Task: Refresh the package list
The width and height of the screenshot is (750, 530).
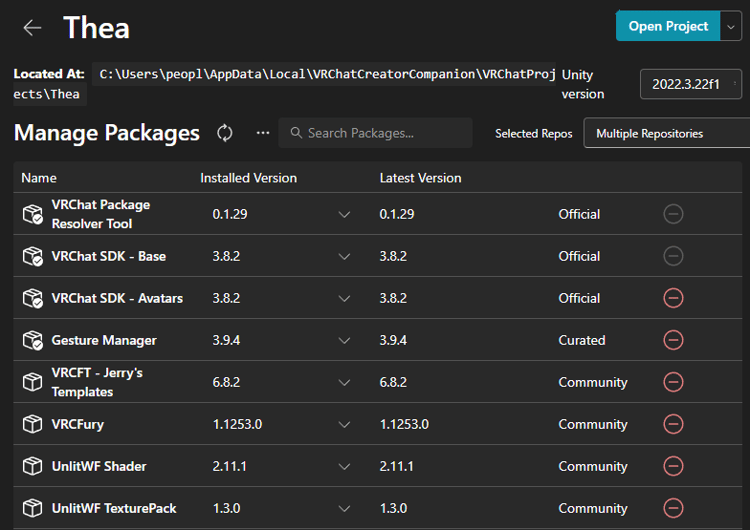Action: click(225, 133)
